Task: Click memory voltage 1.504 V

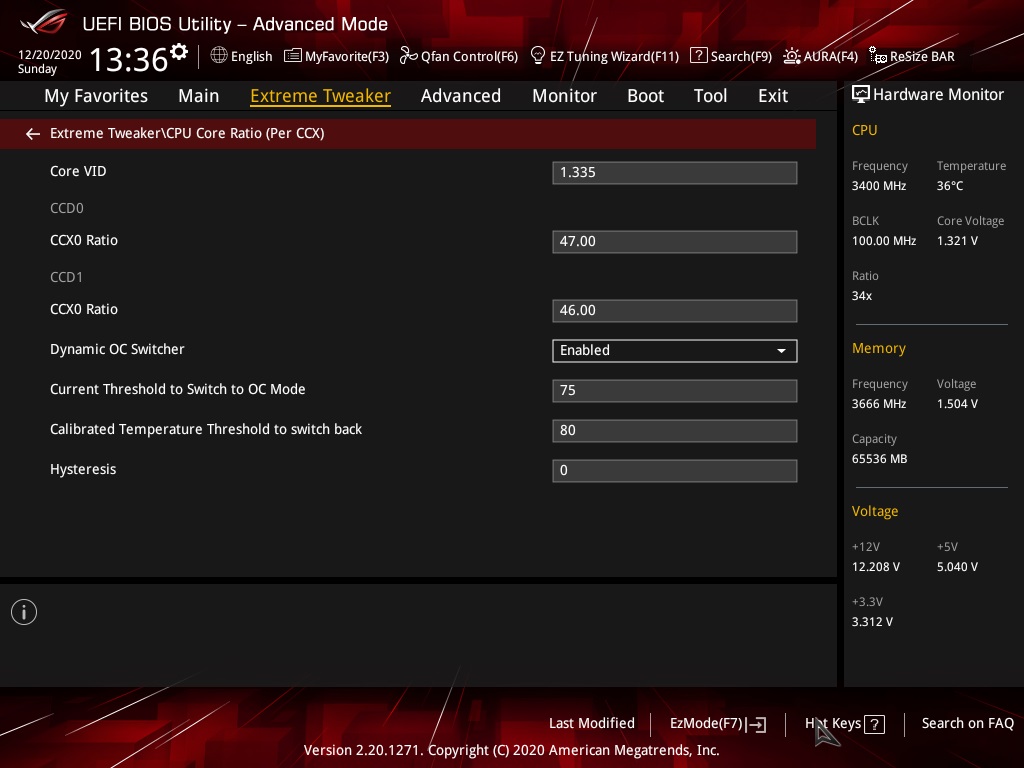Action: point(957,404)
